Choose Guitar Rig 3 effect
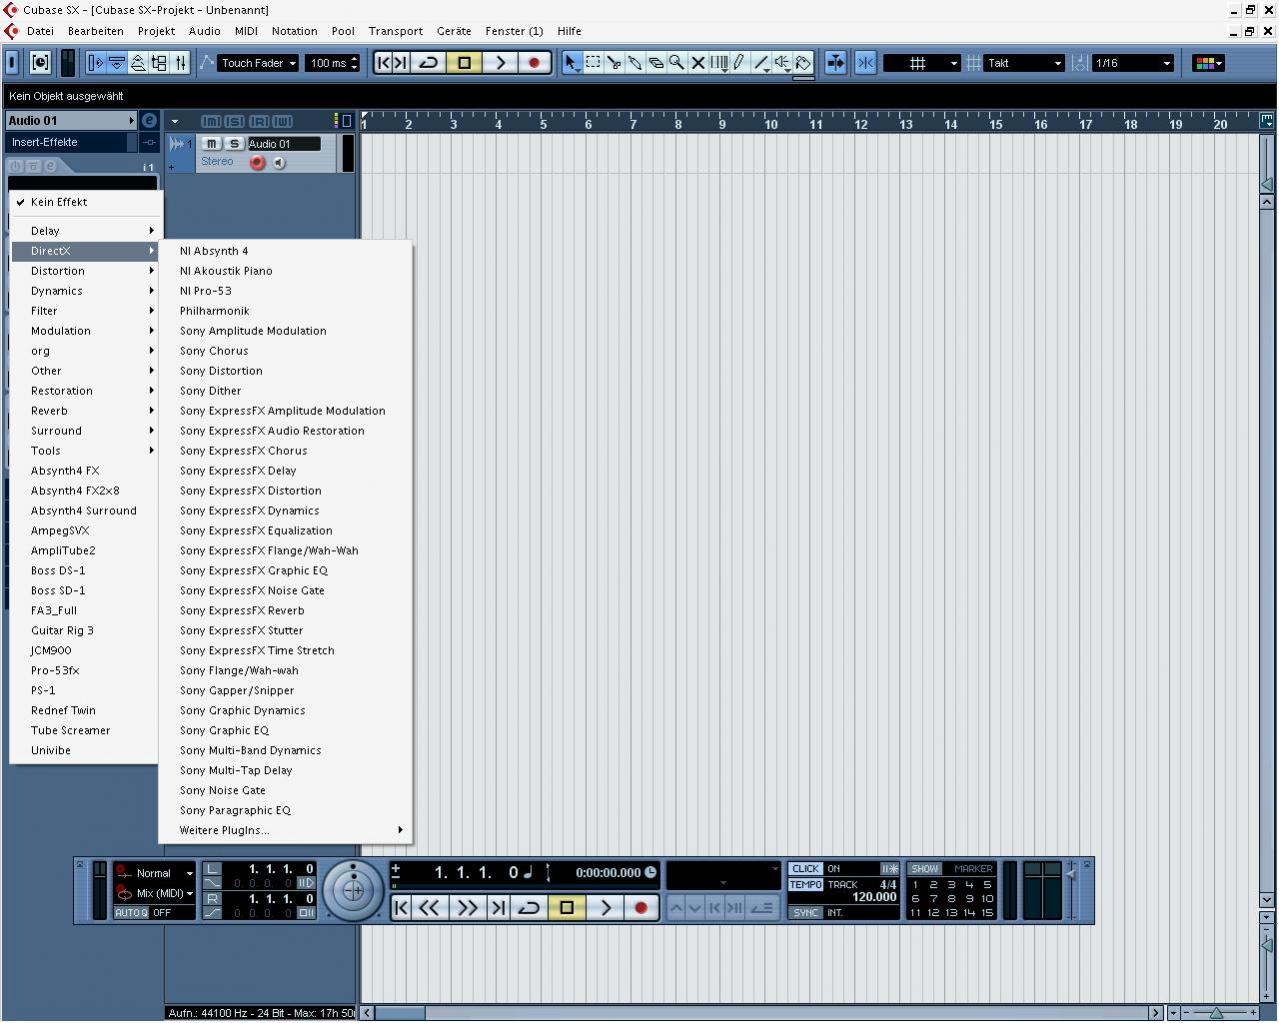 tap(86, 631)
